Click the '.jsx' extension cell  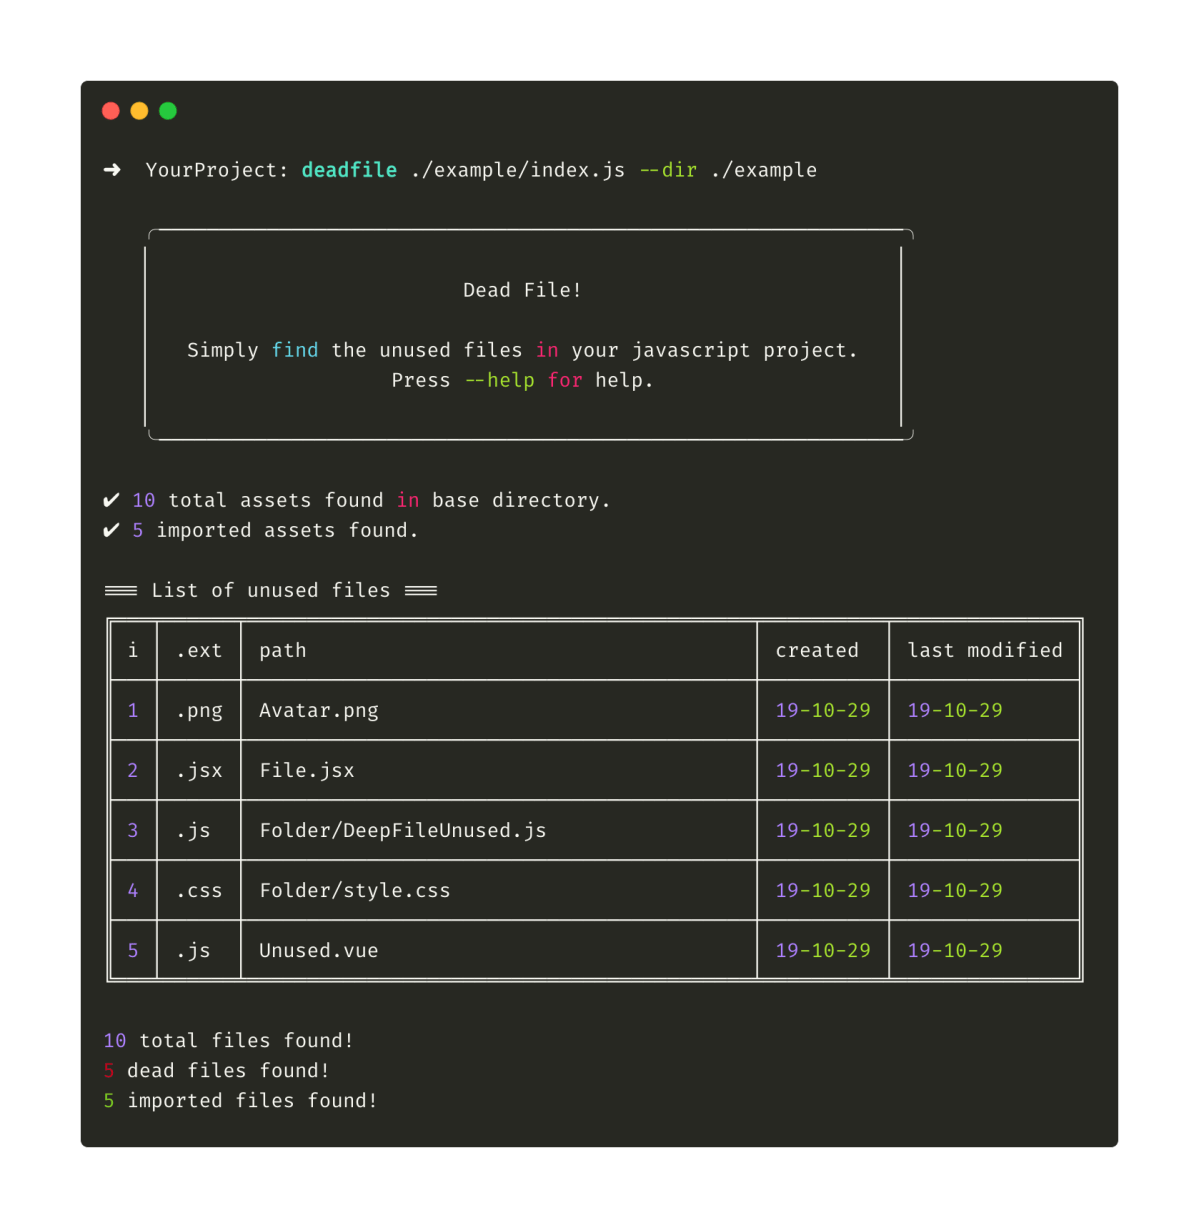(199, 771)
